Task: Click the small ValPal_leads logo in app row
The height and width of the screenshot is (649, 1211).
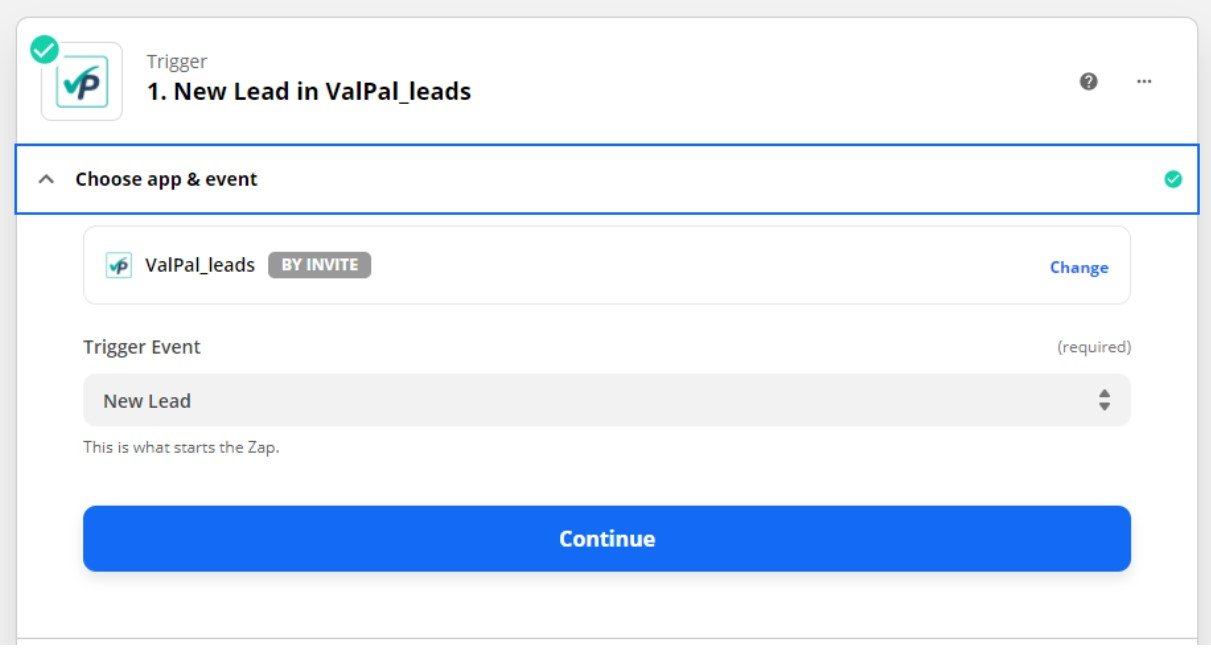Action: point(119,265)
